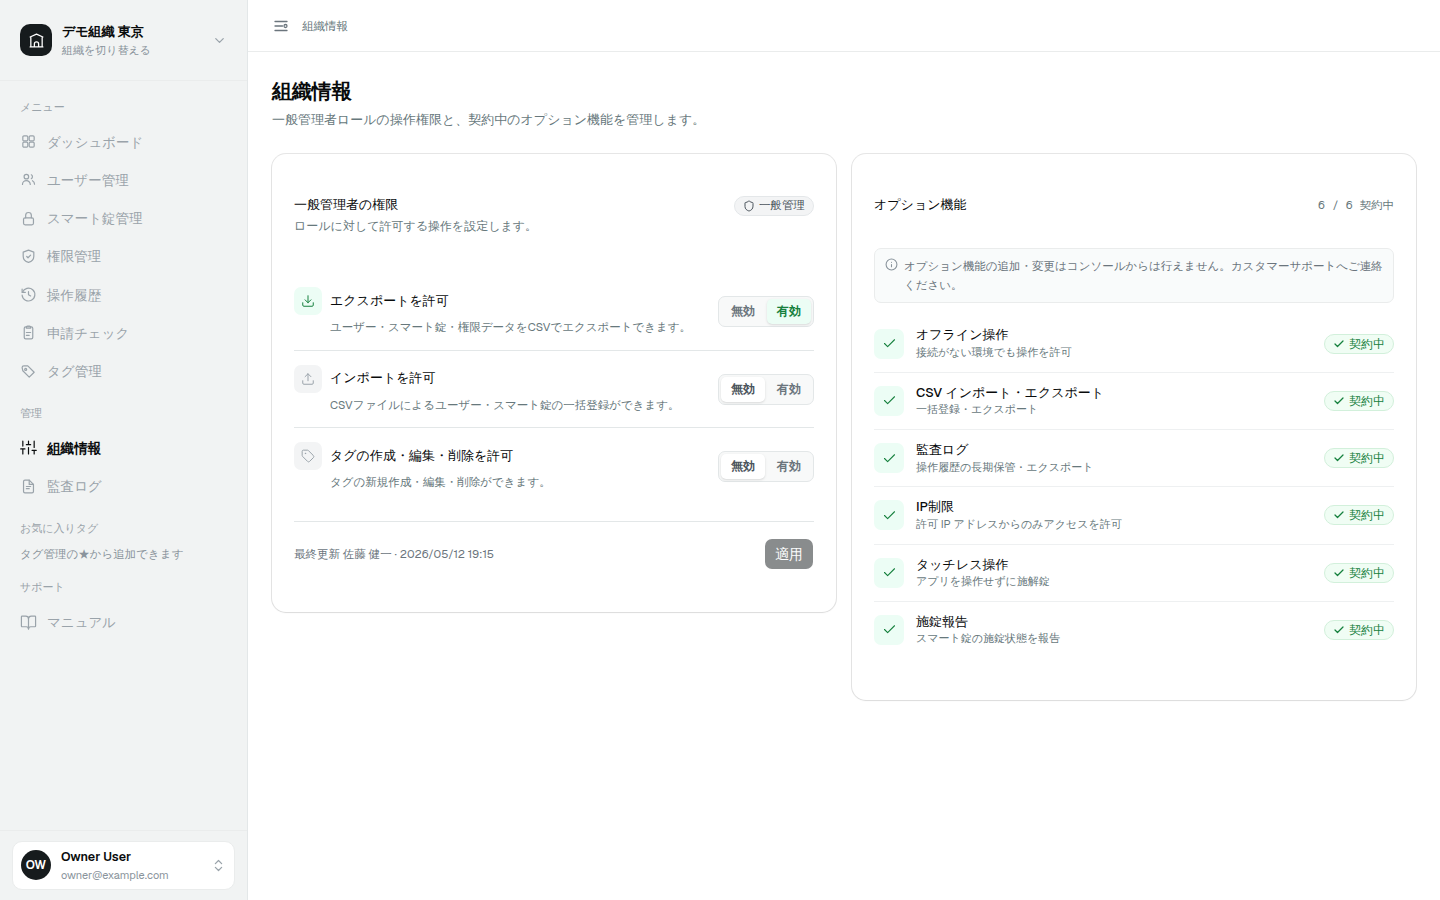This screenshot has width=1440, height=900.
Task: Toggle the sidebar collapse icon
Action: (281, 26)
